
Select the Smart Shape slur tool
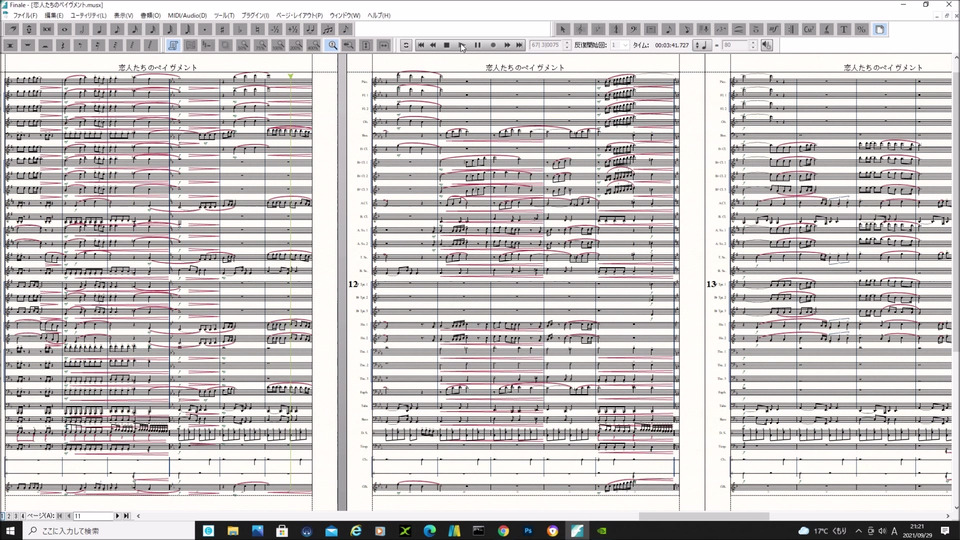pyautogui.click(x=739, y=29)
